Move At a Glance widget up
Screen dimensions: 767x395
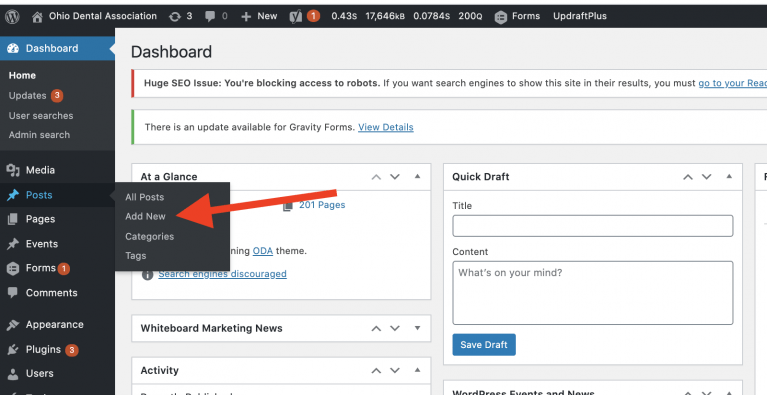376,177
